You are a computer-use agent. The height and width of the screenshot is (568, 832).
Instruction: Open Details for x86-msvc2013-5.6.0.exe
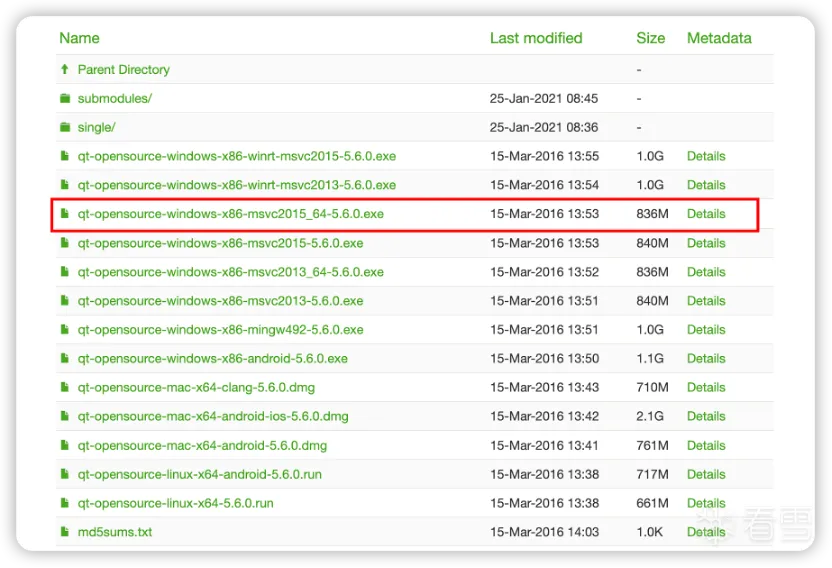pyautogui.click(x=706, y=301)
